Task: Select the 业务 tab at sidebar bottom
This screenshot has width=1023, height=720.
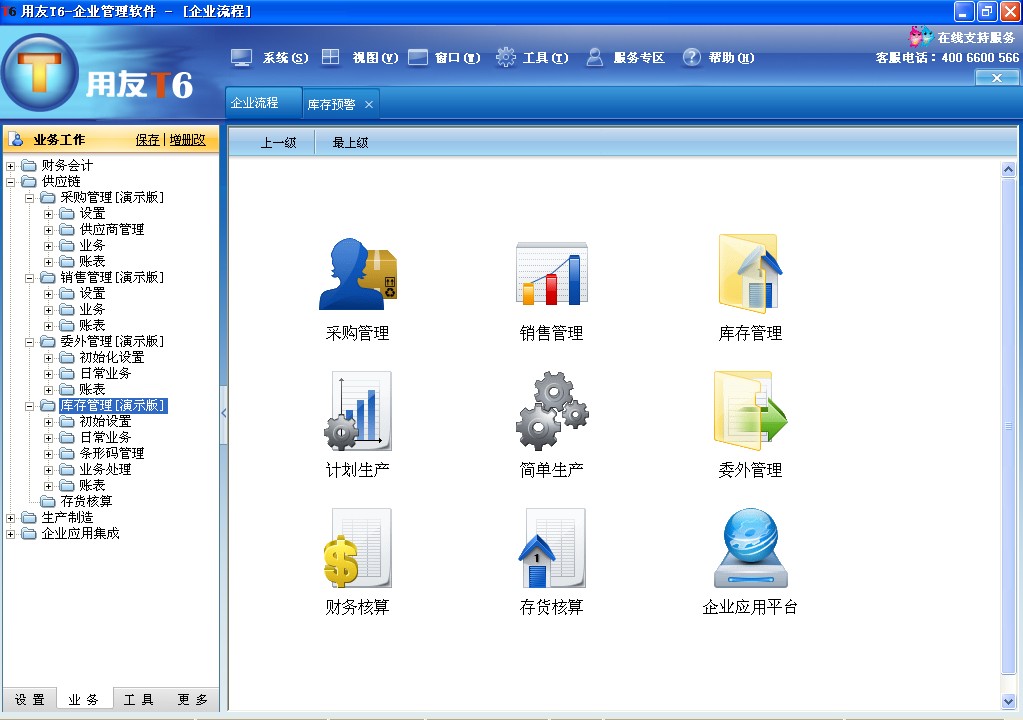Action: (x=84, y=700)
